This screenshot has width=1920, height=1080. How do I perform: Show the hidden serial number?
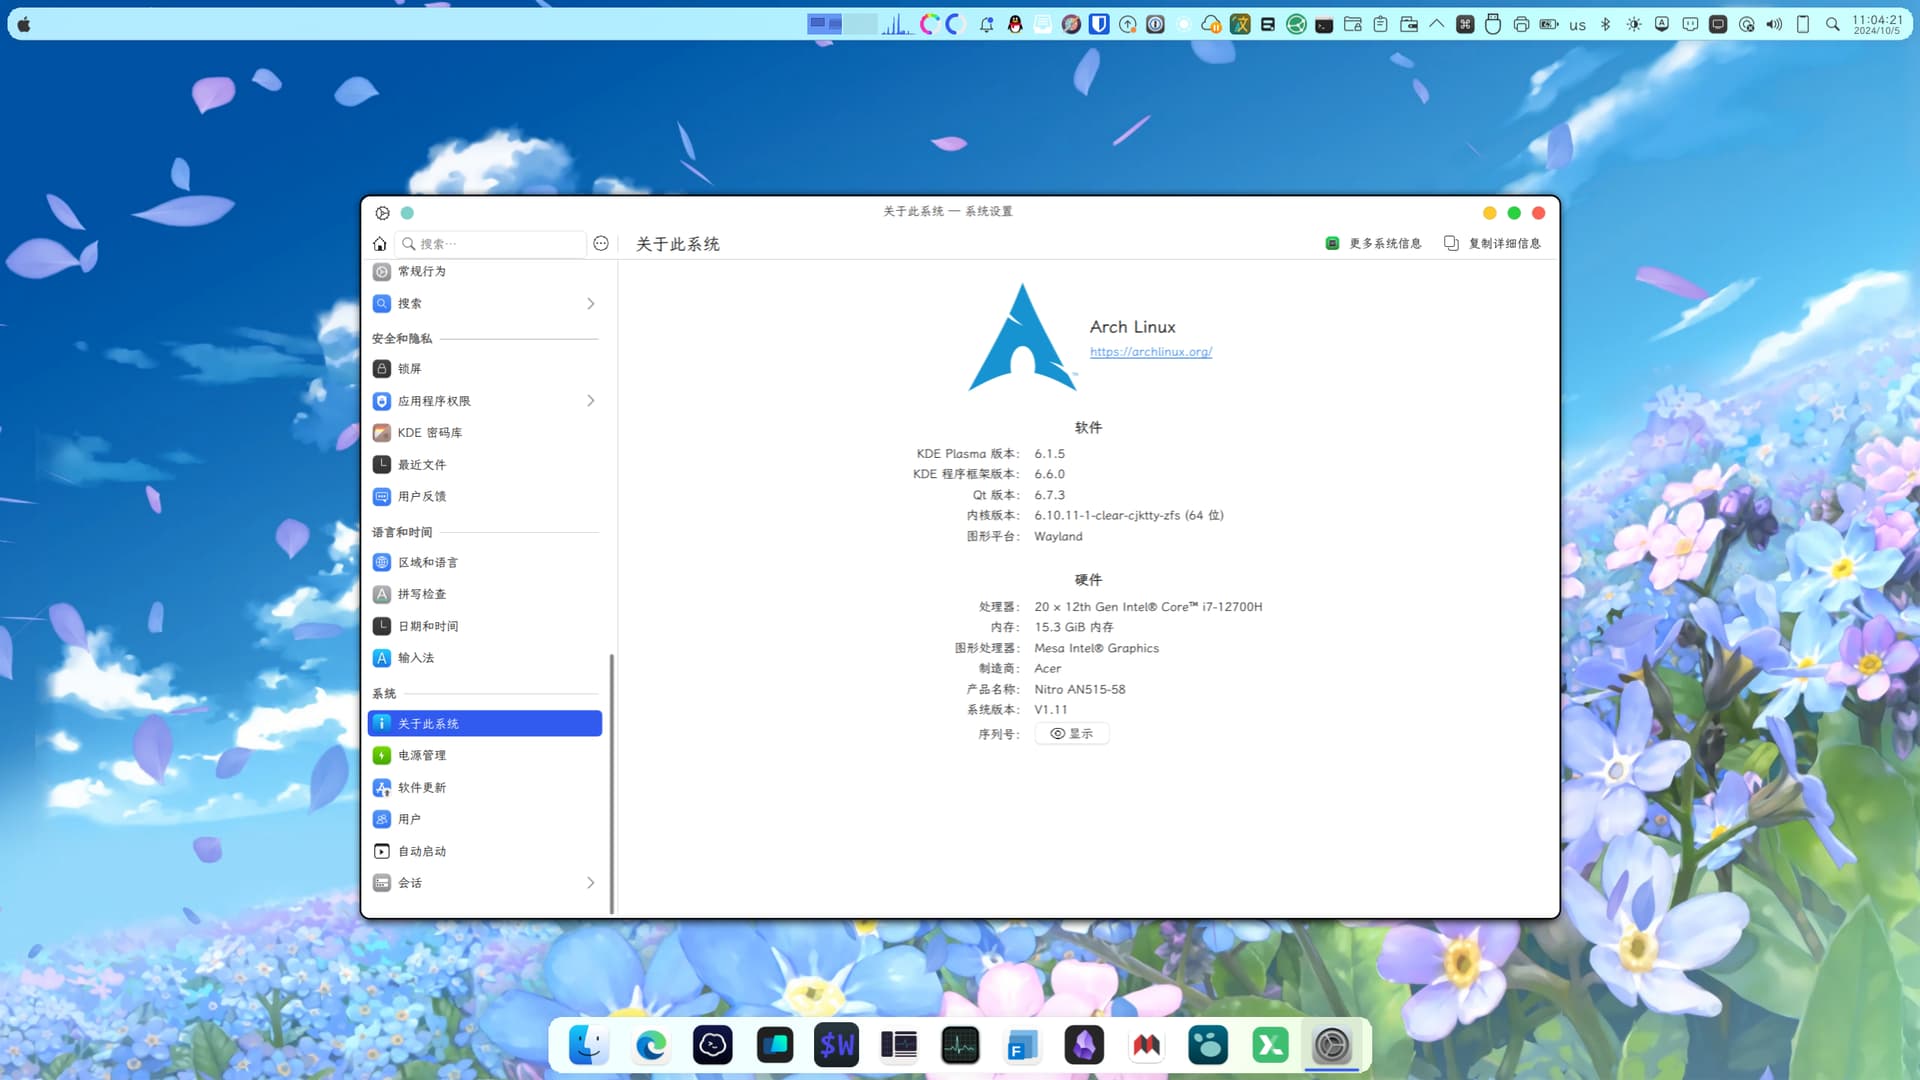point(1072,734)
